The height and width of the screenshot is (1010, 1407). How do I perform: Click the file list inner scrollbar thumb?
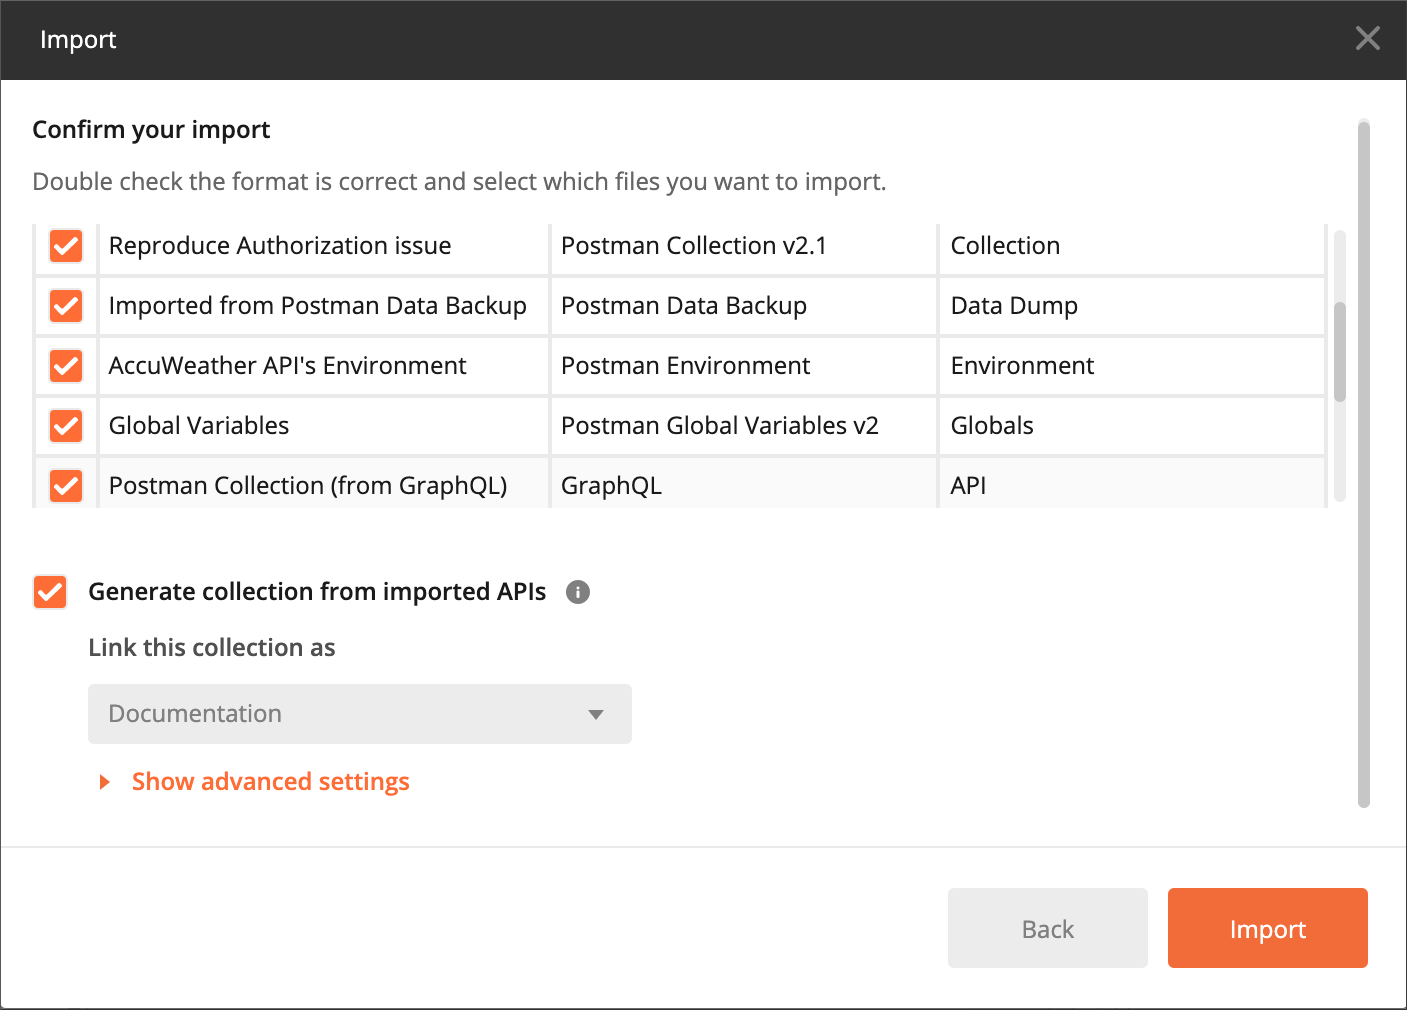click(x=1340, y=352)
